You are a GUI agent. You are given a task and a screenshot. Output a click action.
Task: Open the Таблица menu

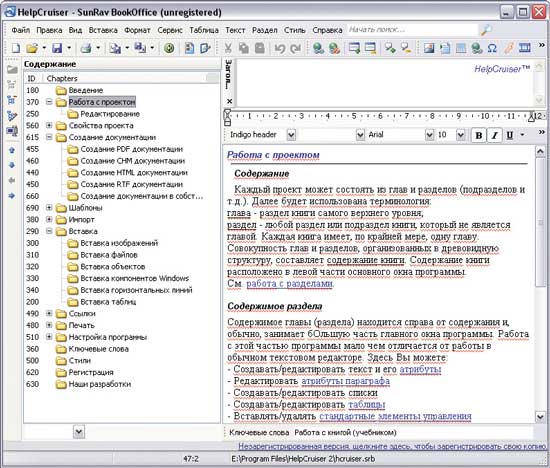point(204,30)
